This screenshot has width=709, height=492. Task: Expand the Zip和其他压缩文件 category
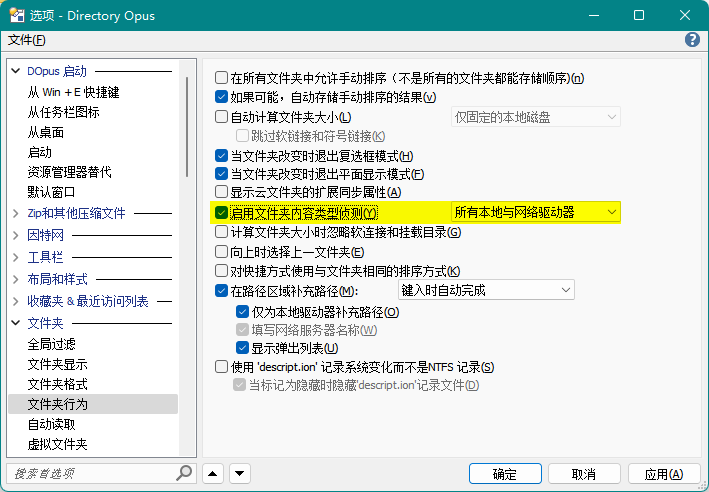[x=16, y=213]
